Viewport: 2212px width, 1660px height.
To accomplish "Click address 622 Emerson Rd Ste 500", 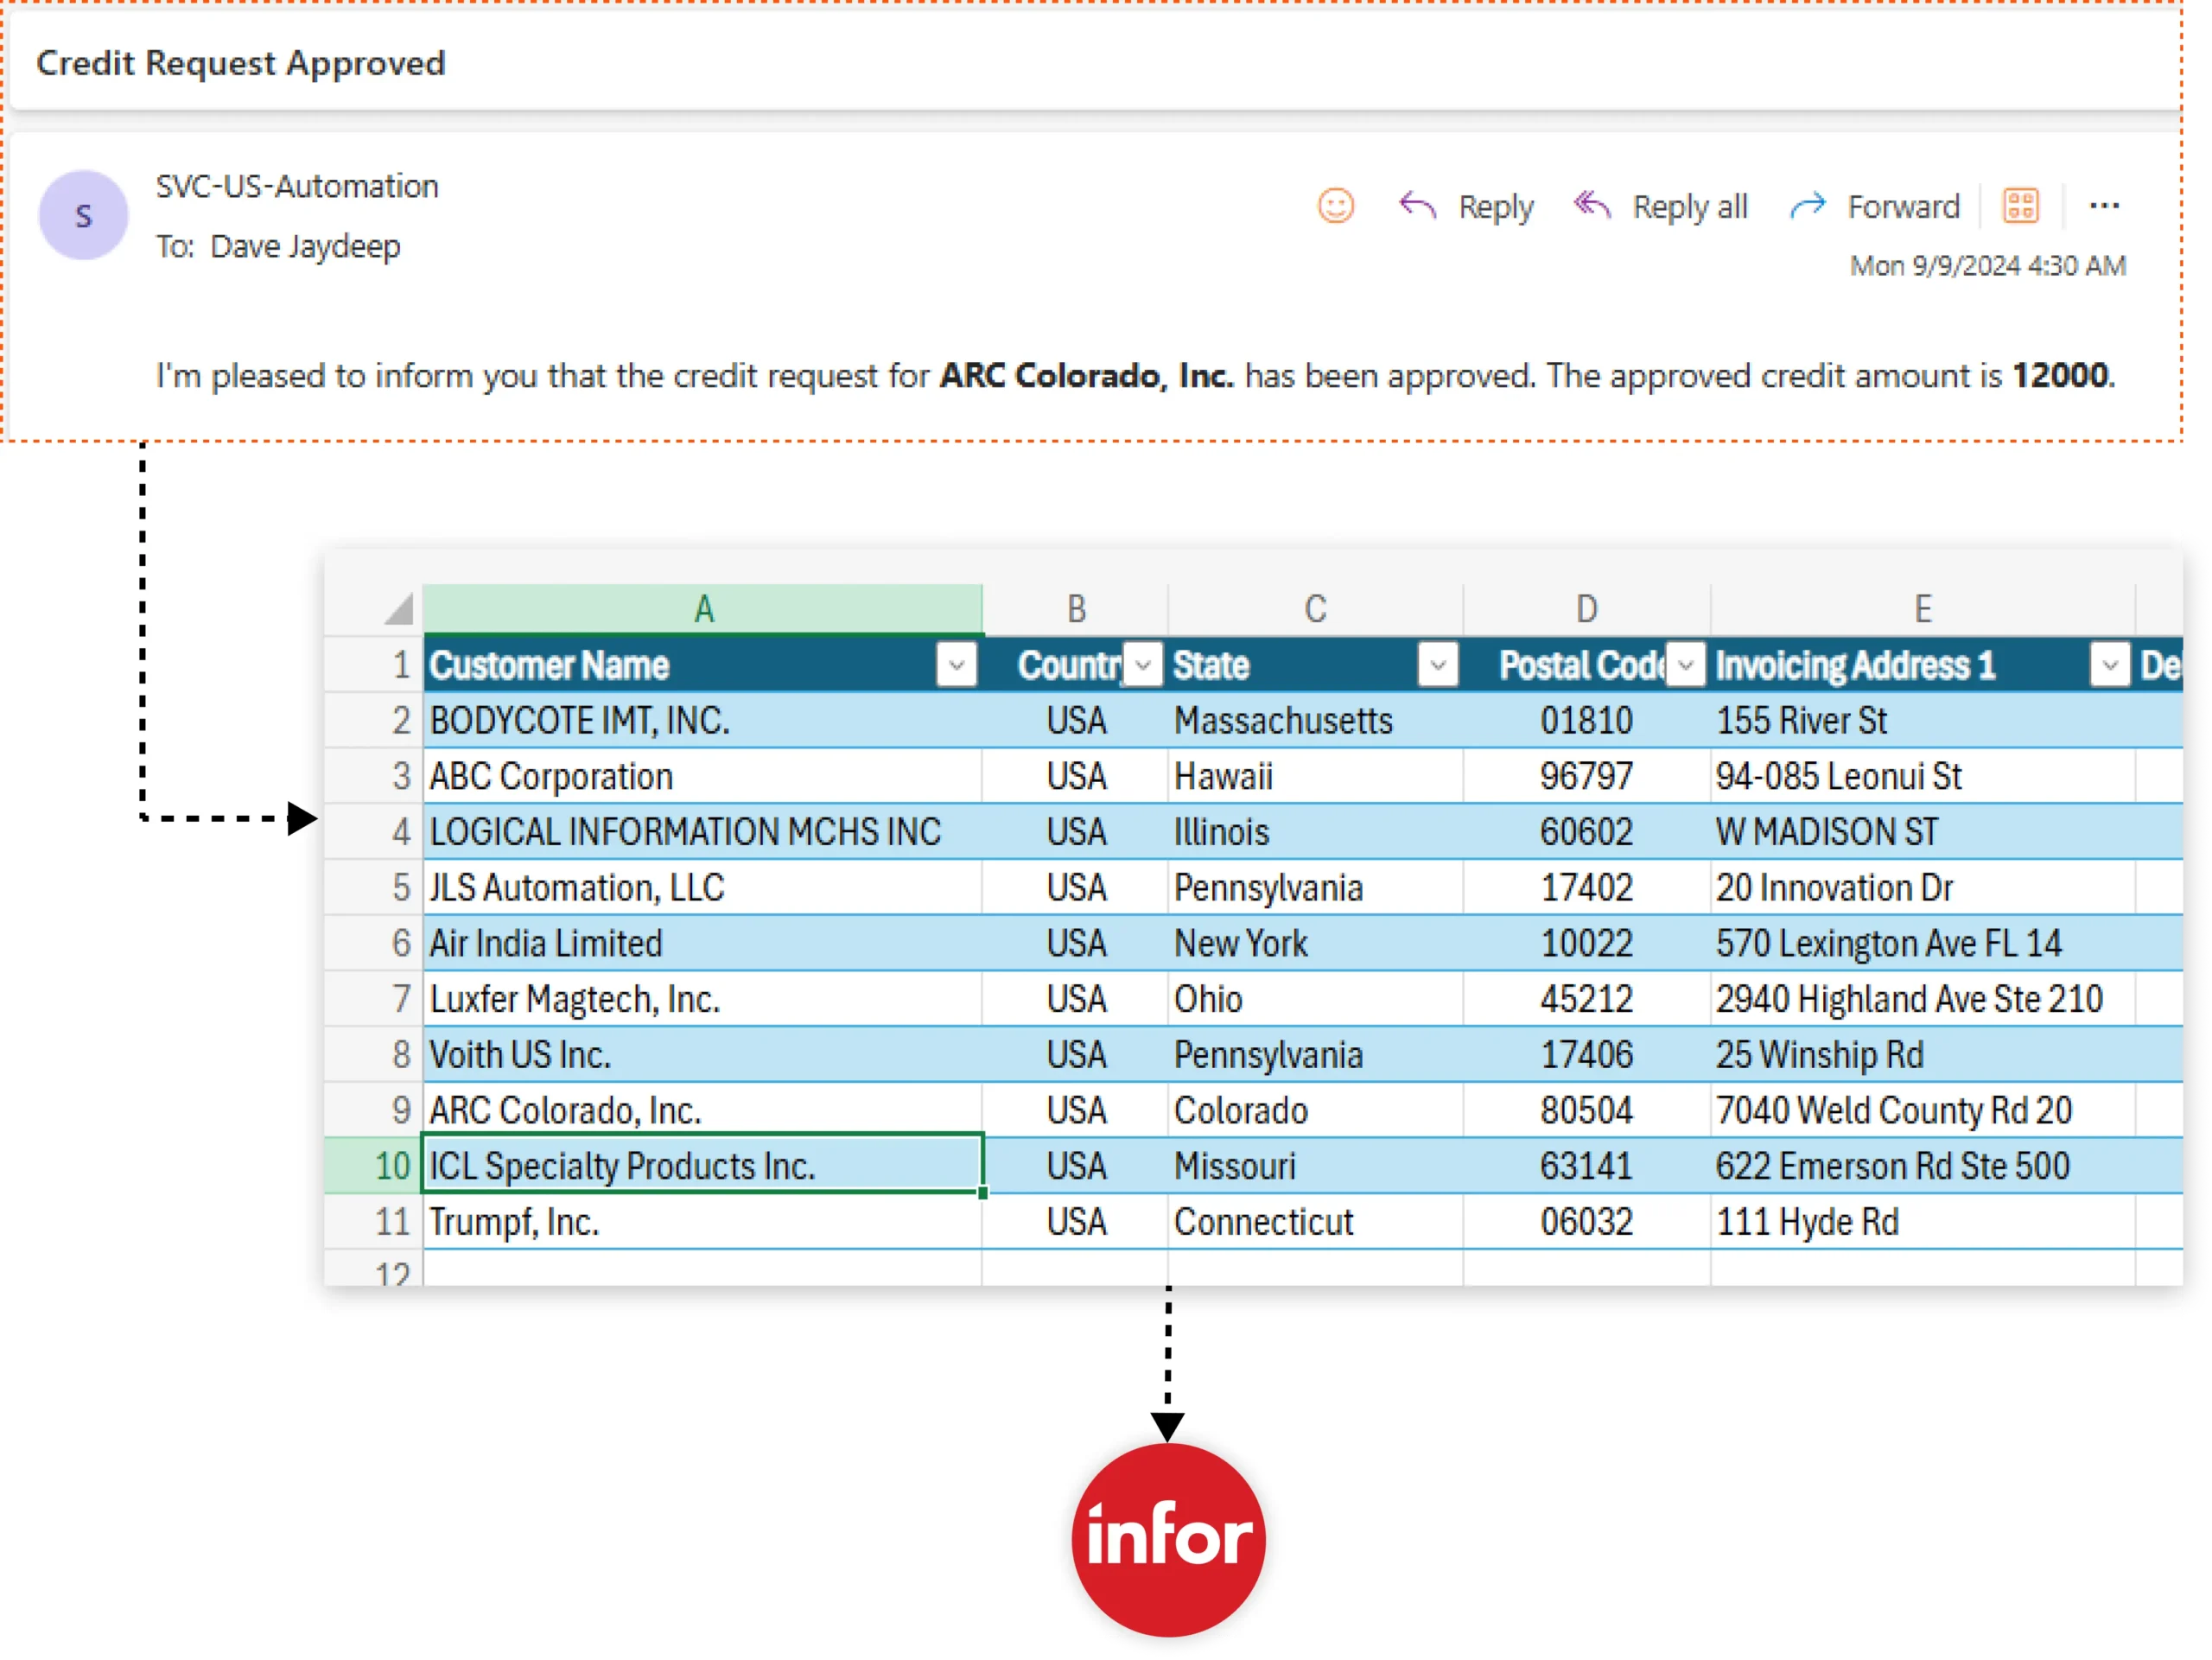I will pyautogui.click(x=1923, y=1166).
